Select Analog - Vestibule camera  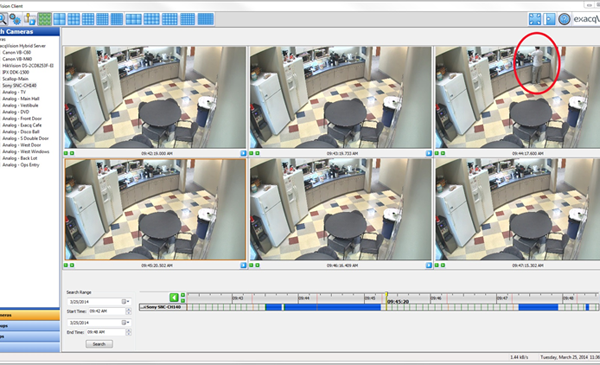(20, 105)
